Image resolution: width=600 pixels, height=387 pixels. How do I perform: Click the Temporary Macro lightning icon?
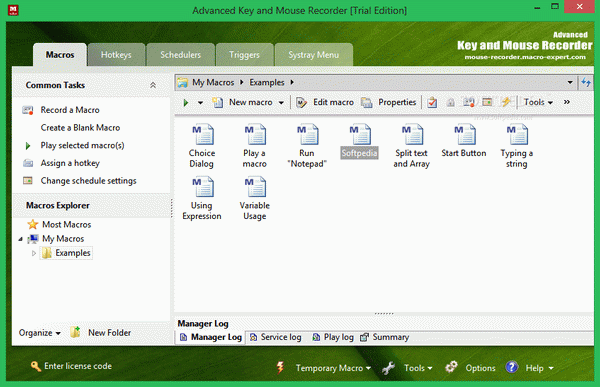click(280, 367)
